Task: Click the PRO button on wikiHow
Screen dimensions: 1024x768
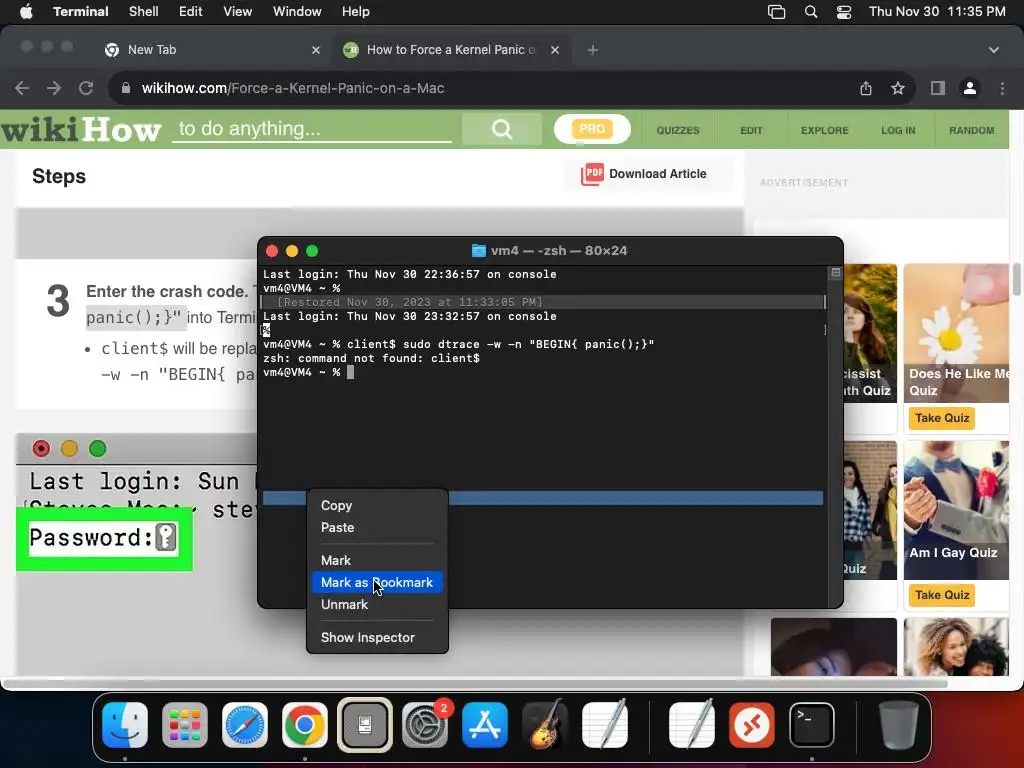Action: pyautogui.click(x=592, y=129)
